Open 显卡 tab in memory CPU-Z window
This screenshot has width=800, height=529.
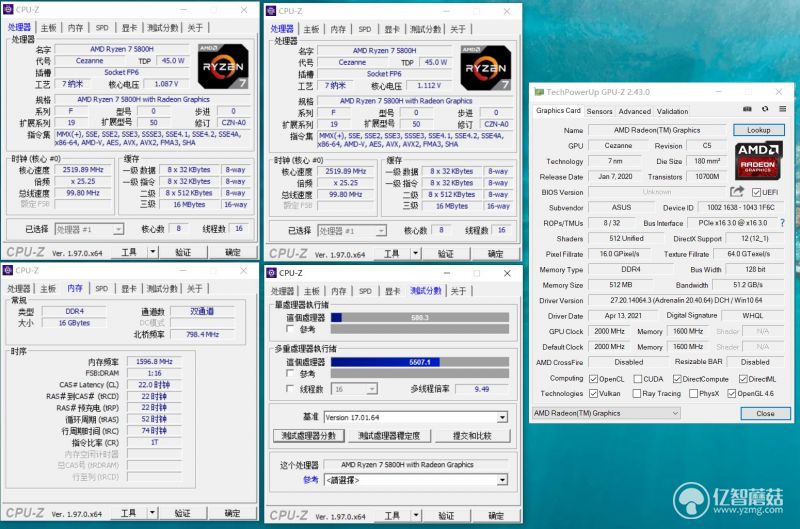tap(129, 289)
